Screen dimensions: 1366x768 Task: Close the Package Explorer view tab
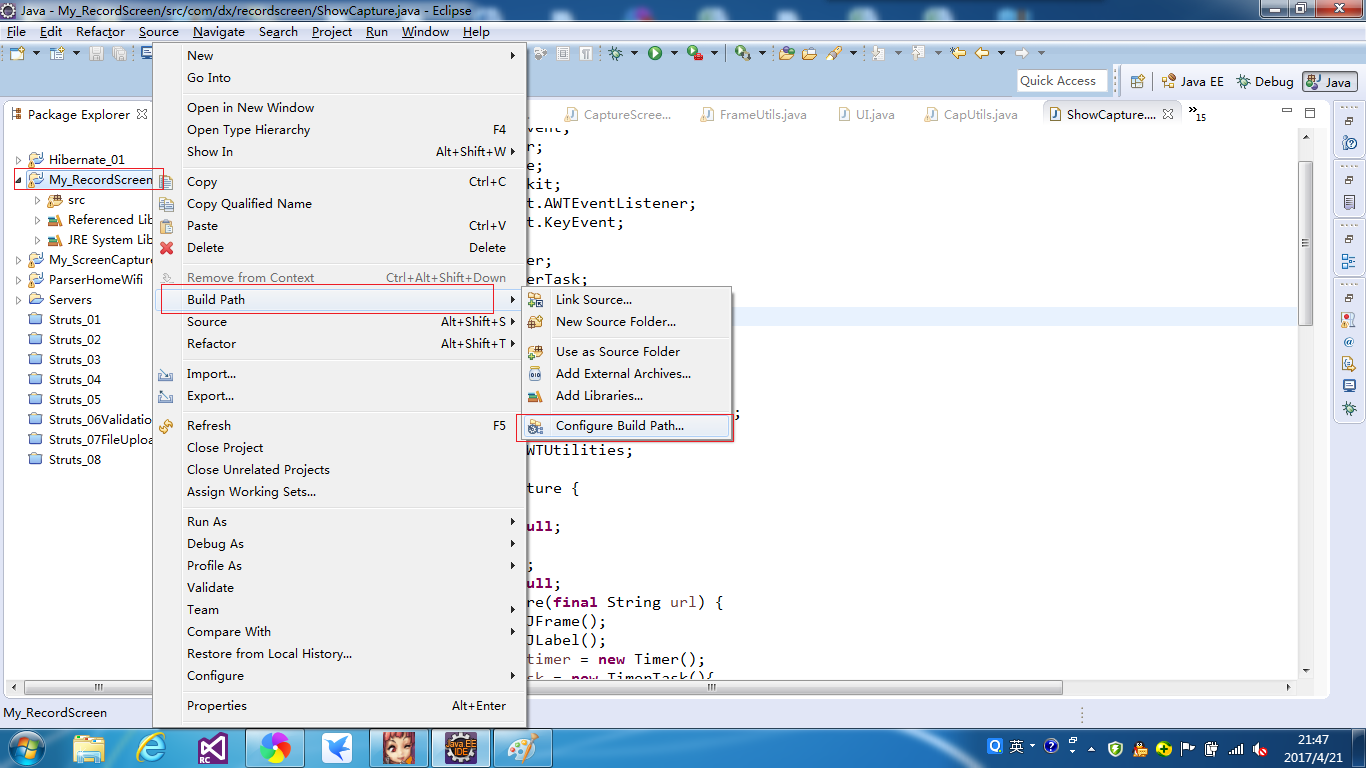[142, 114]
